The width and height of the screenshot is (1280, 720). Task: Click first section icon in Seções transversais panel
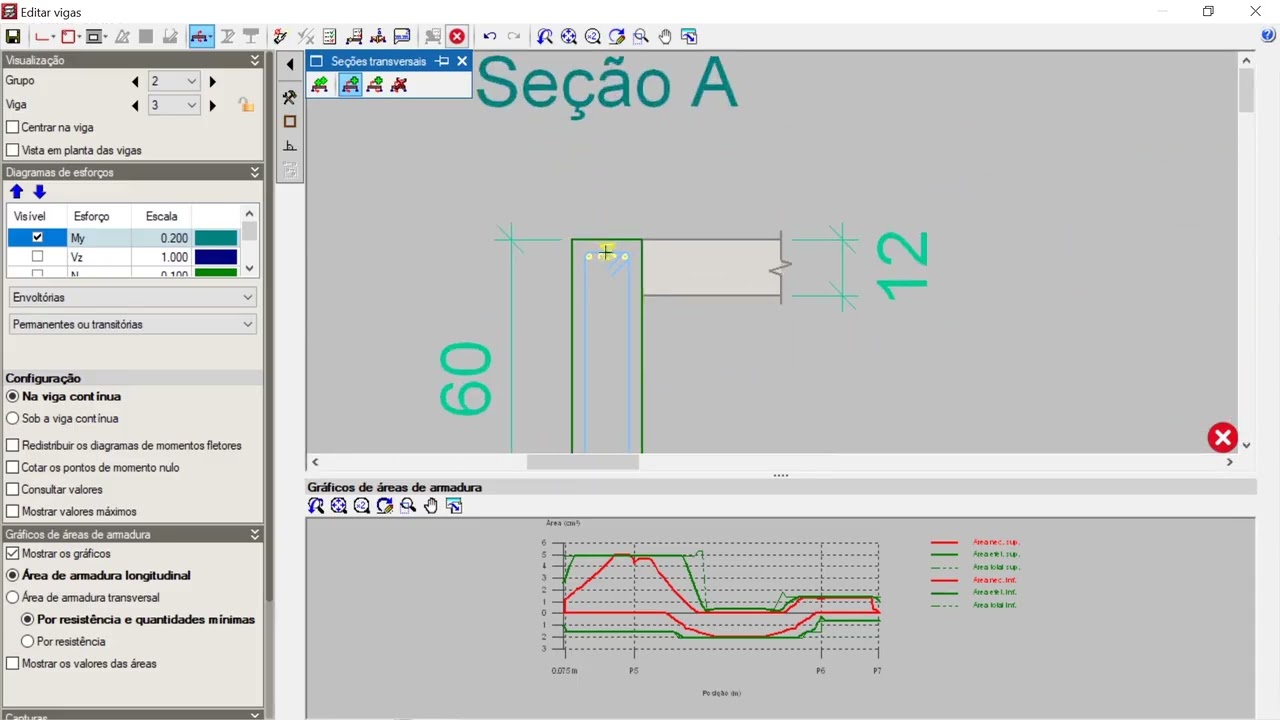320,85
